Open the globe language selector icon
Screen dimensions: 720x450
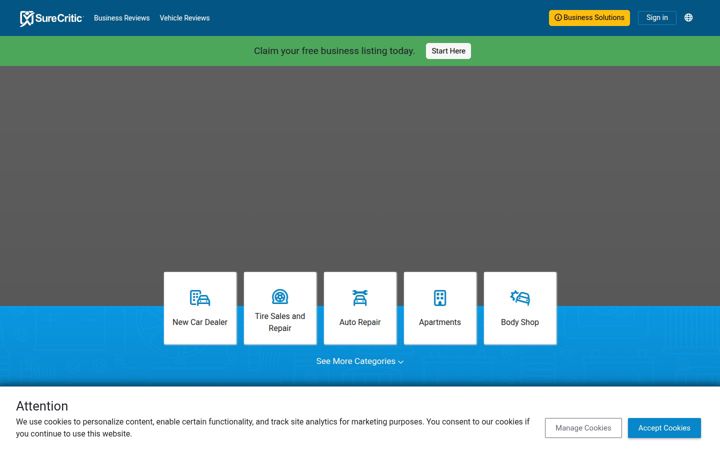click(x=688, y=17)
